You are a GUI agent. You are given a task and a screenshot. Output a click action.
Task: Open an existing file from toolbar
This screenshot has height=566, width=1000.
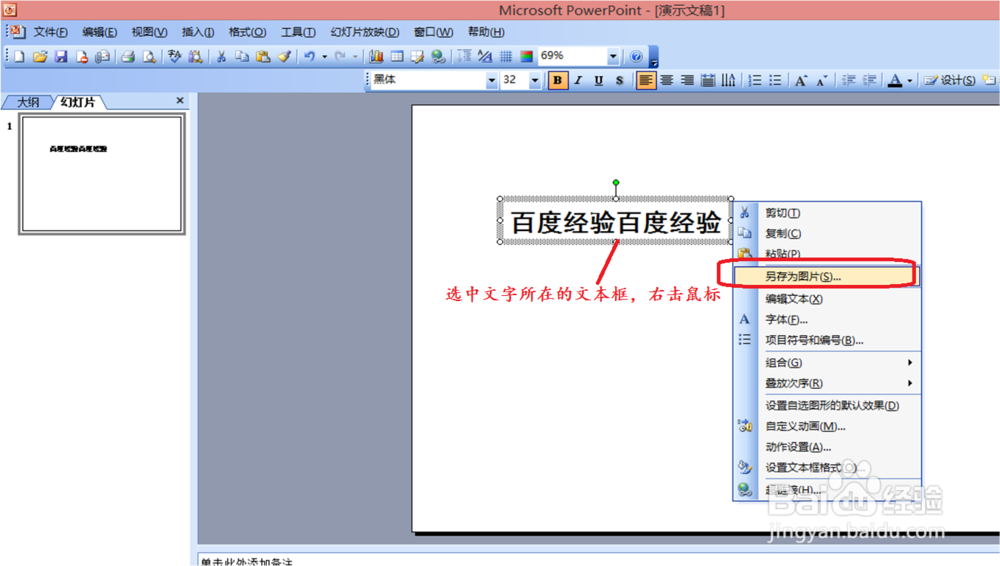(x=40, y=57)
